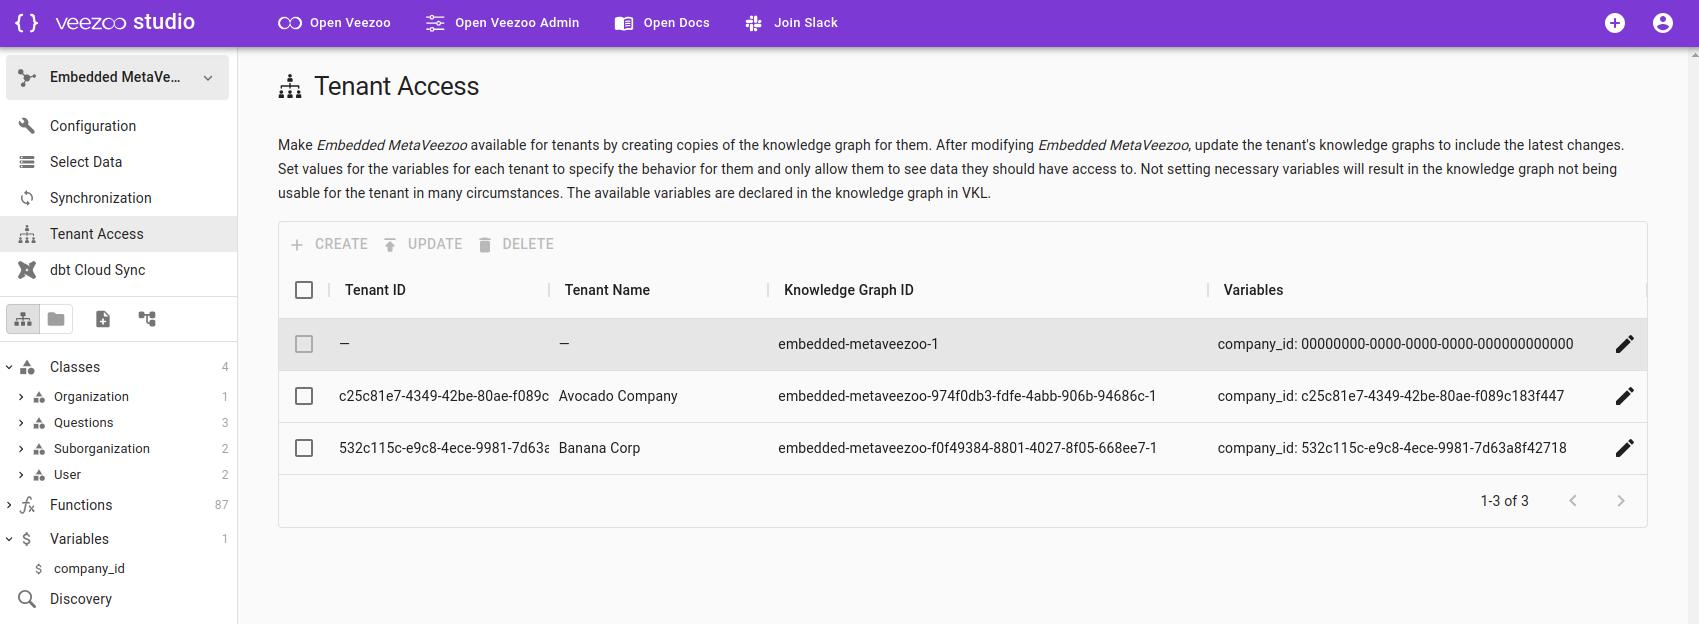Screen dimensions: 1699x624
Task: Select the hierarchy view icon in sidebar toolbar
Action: 23,319
